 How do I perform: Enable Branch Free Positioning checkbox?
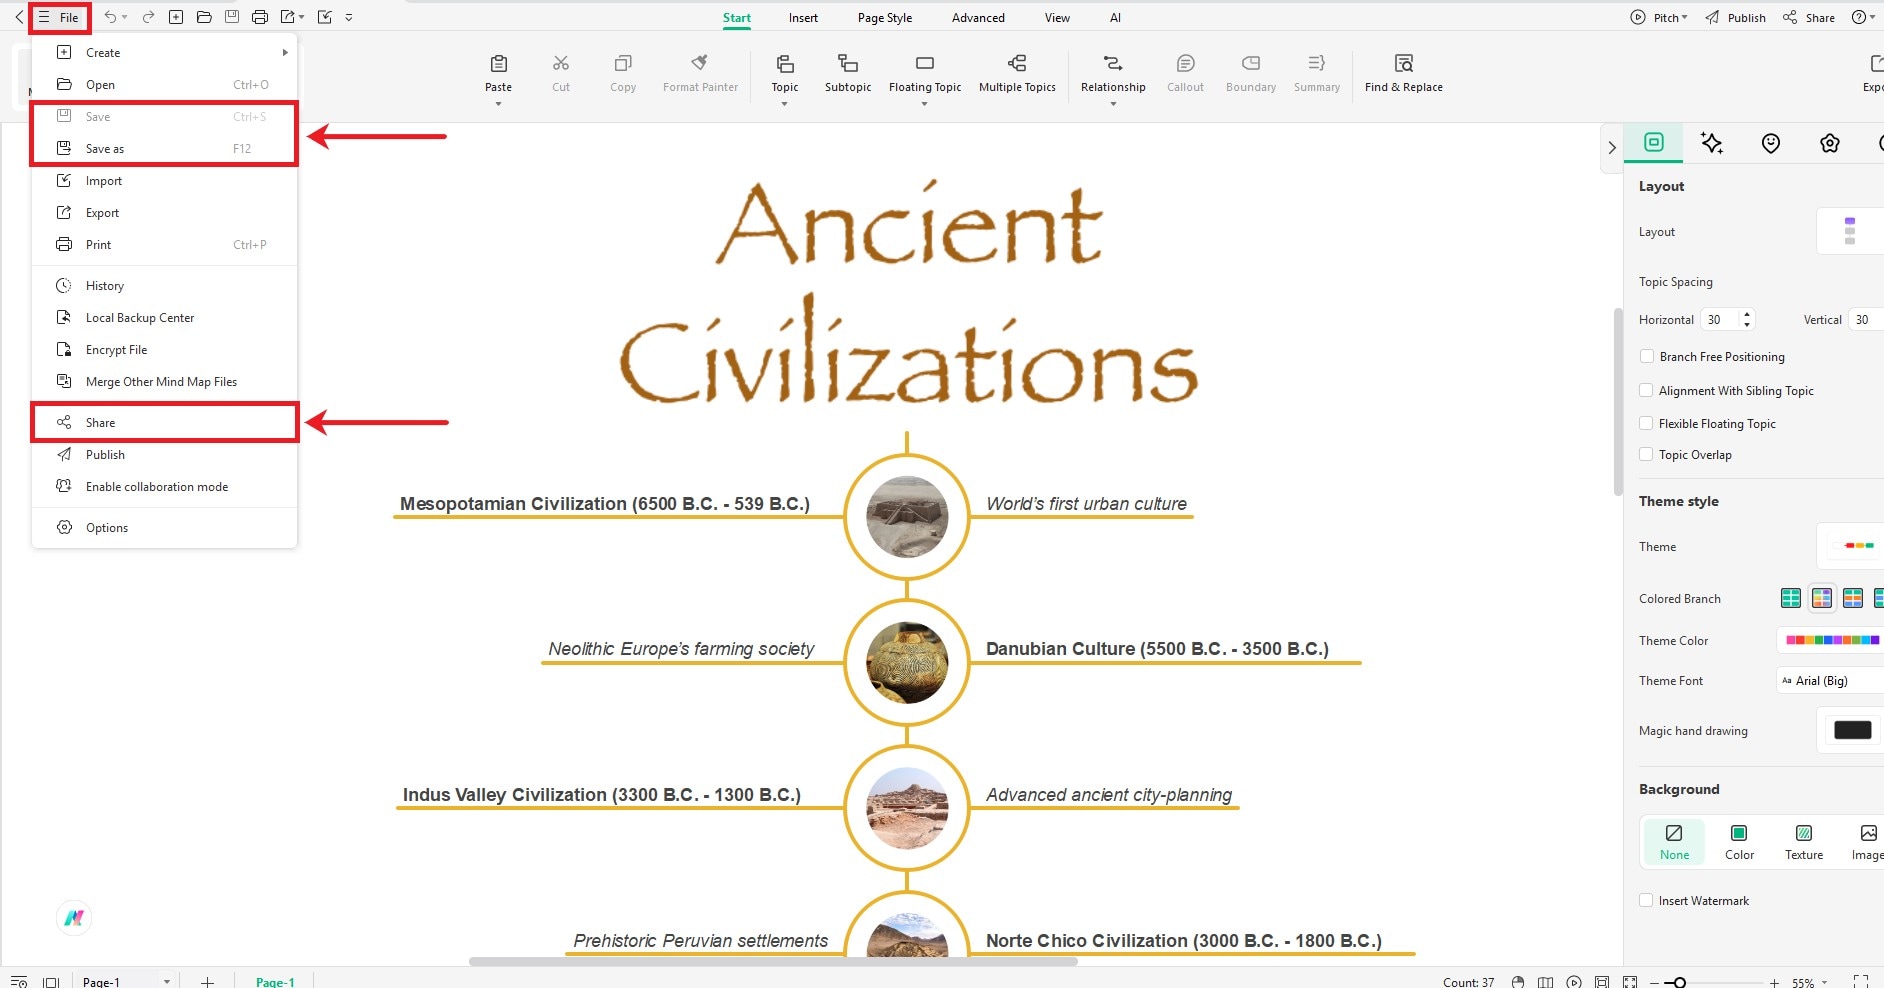pyautogui.click(x=1646, y=356)
